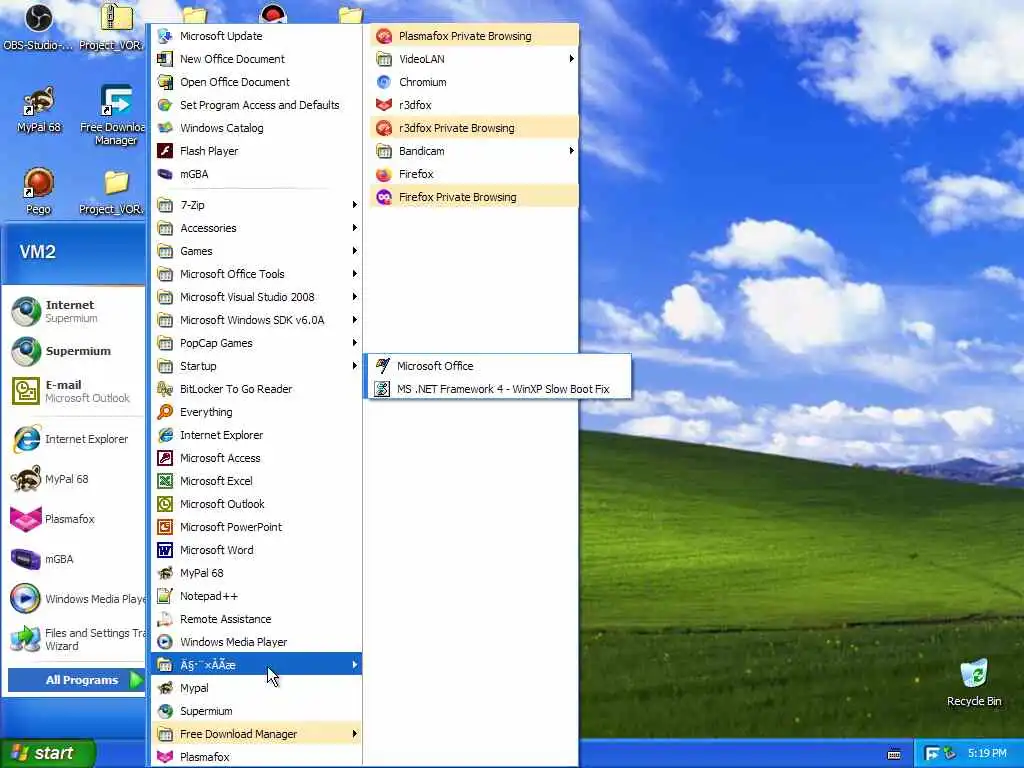This screenshot has width=1024, height=768.
Task: Click the taskbar clock showing 5:19 PM
Action: pos(987,753)
